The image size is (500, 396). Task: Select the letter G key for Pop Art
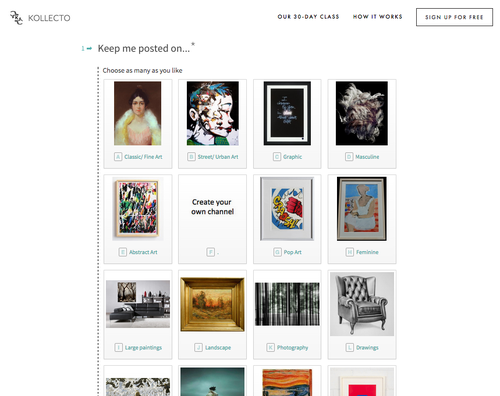277,252
